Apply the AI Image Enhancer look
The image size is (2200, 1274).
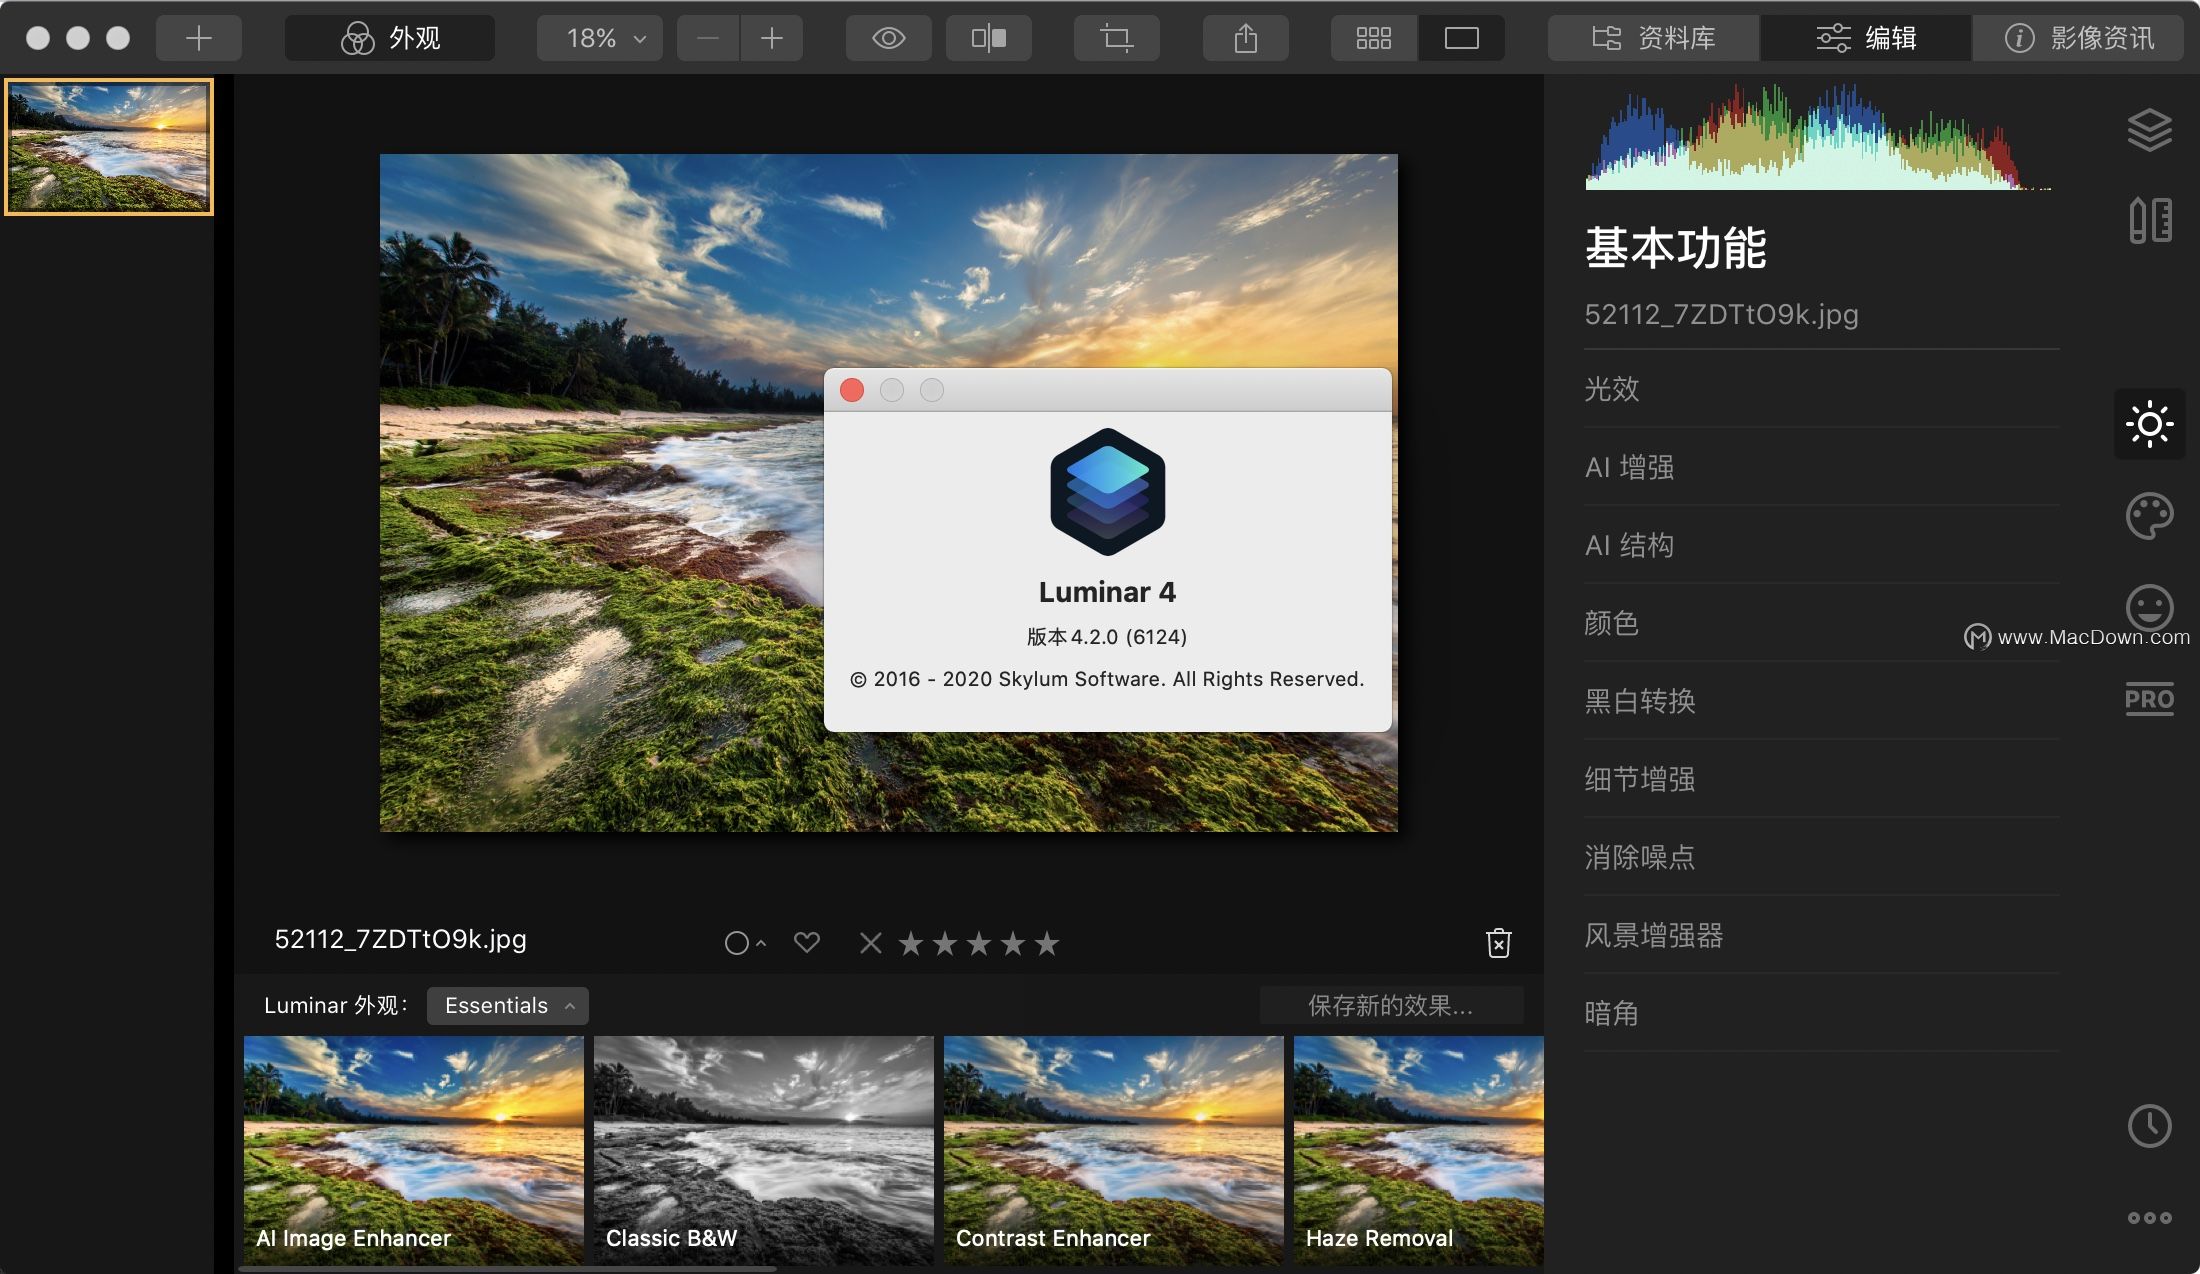[x=413, y=1151]
